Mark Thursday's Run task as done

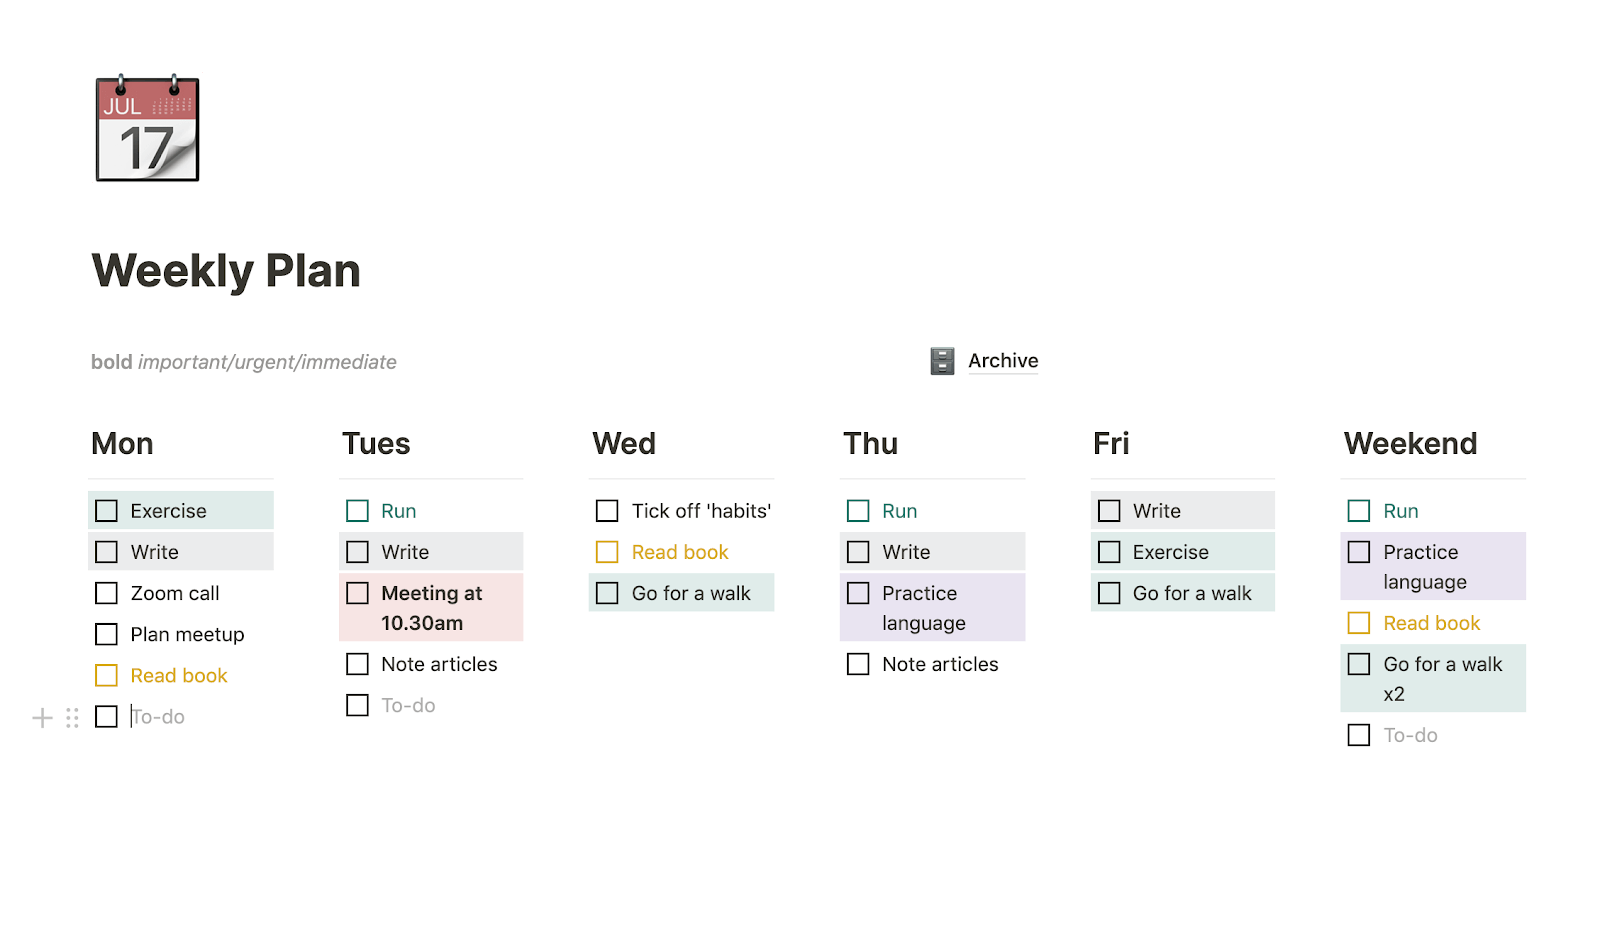pos(858,511)
